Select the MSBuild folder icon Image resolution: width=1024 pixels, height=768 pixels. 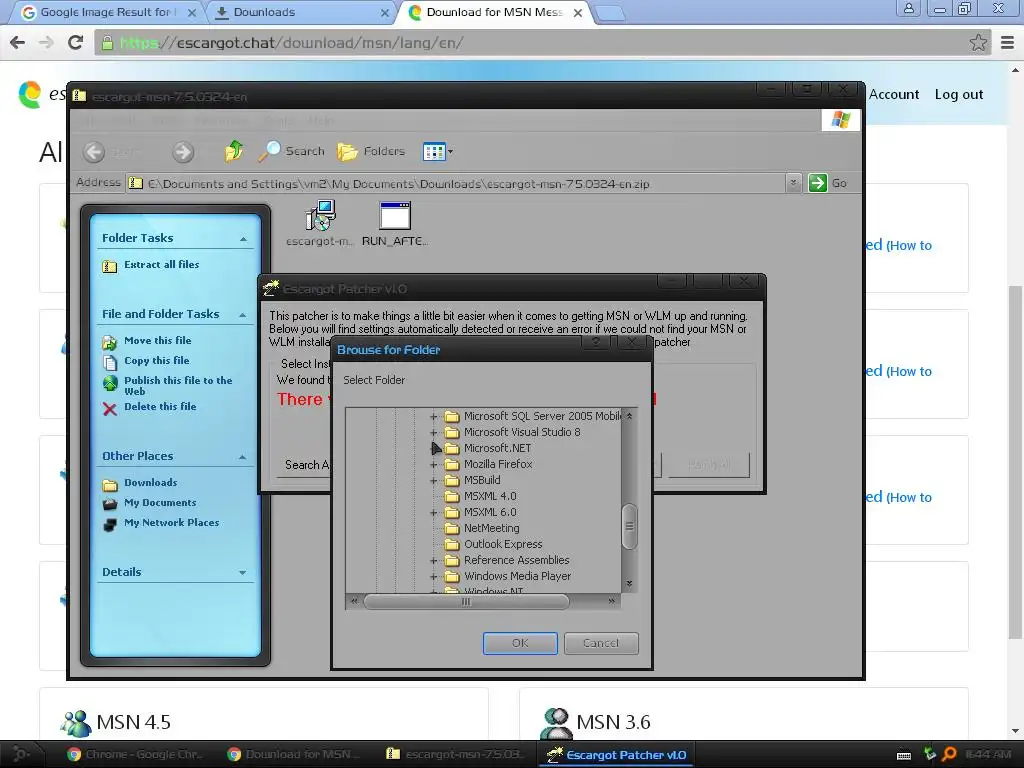click(452, 480)
